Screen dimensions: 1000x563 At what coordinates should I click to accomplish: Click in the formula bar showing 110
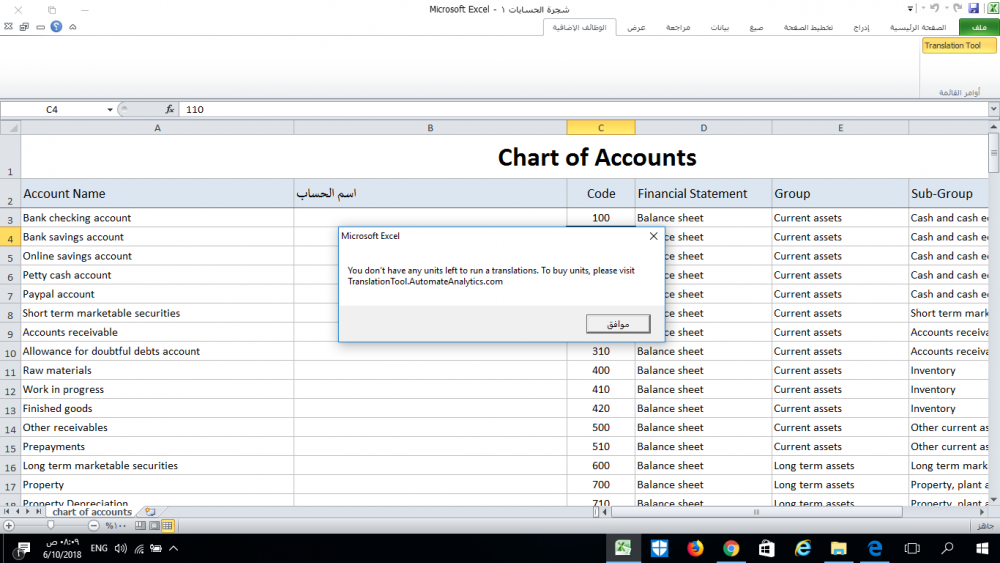click(x=584, y=110)
